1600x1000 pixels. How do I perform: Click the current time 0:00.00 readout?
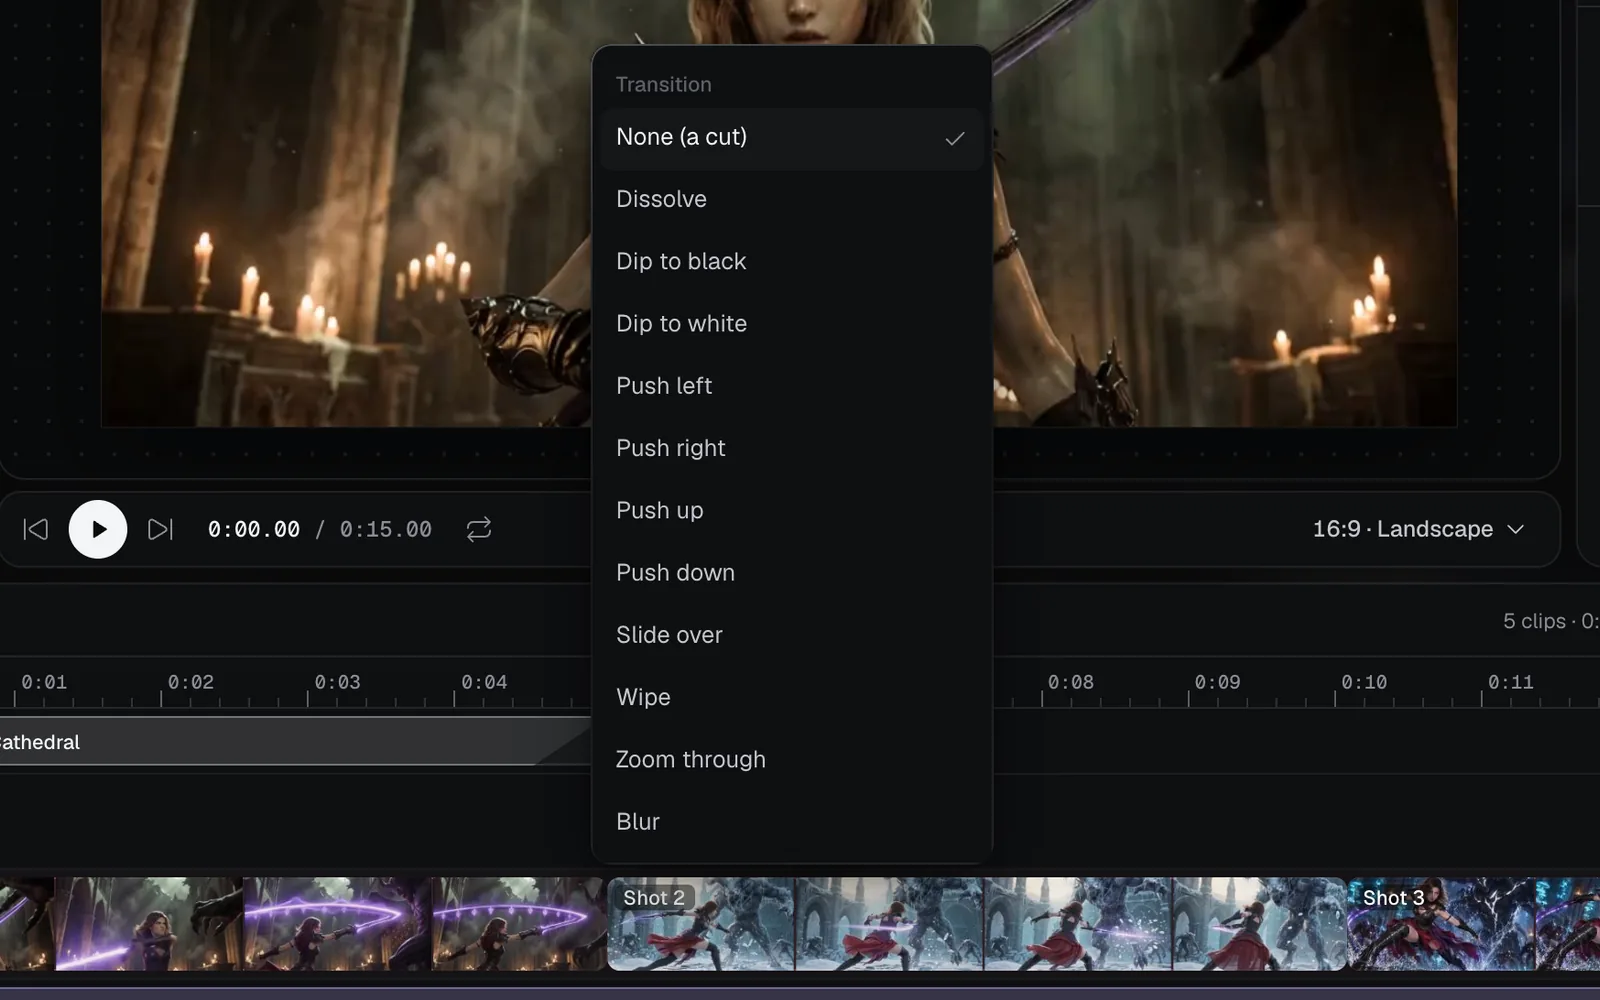tap(254, 529)
